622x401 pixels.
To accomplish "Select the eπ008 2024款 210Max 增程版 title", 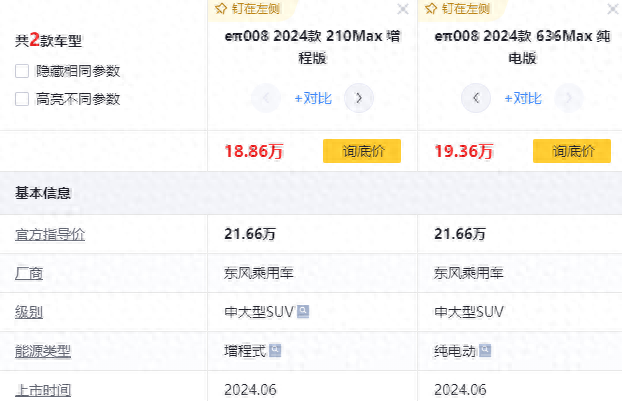I will (312, 47).
